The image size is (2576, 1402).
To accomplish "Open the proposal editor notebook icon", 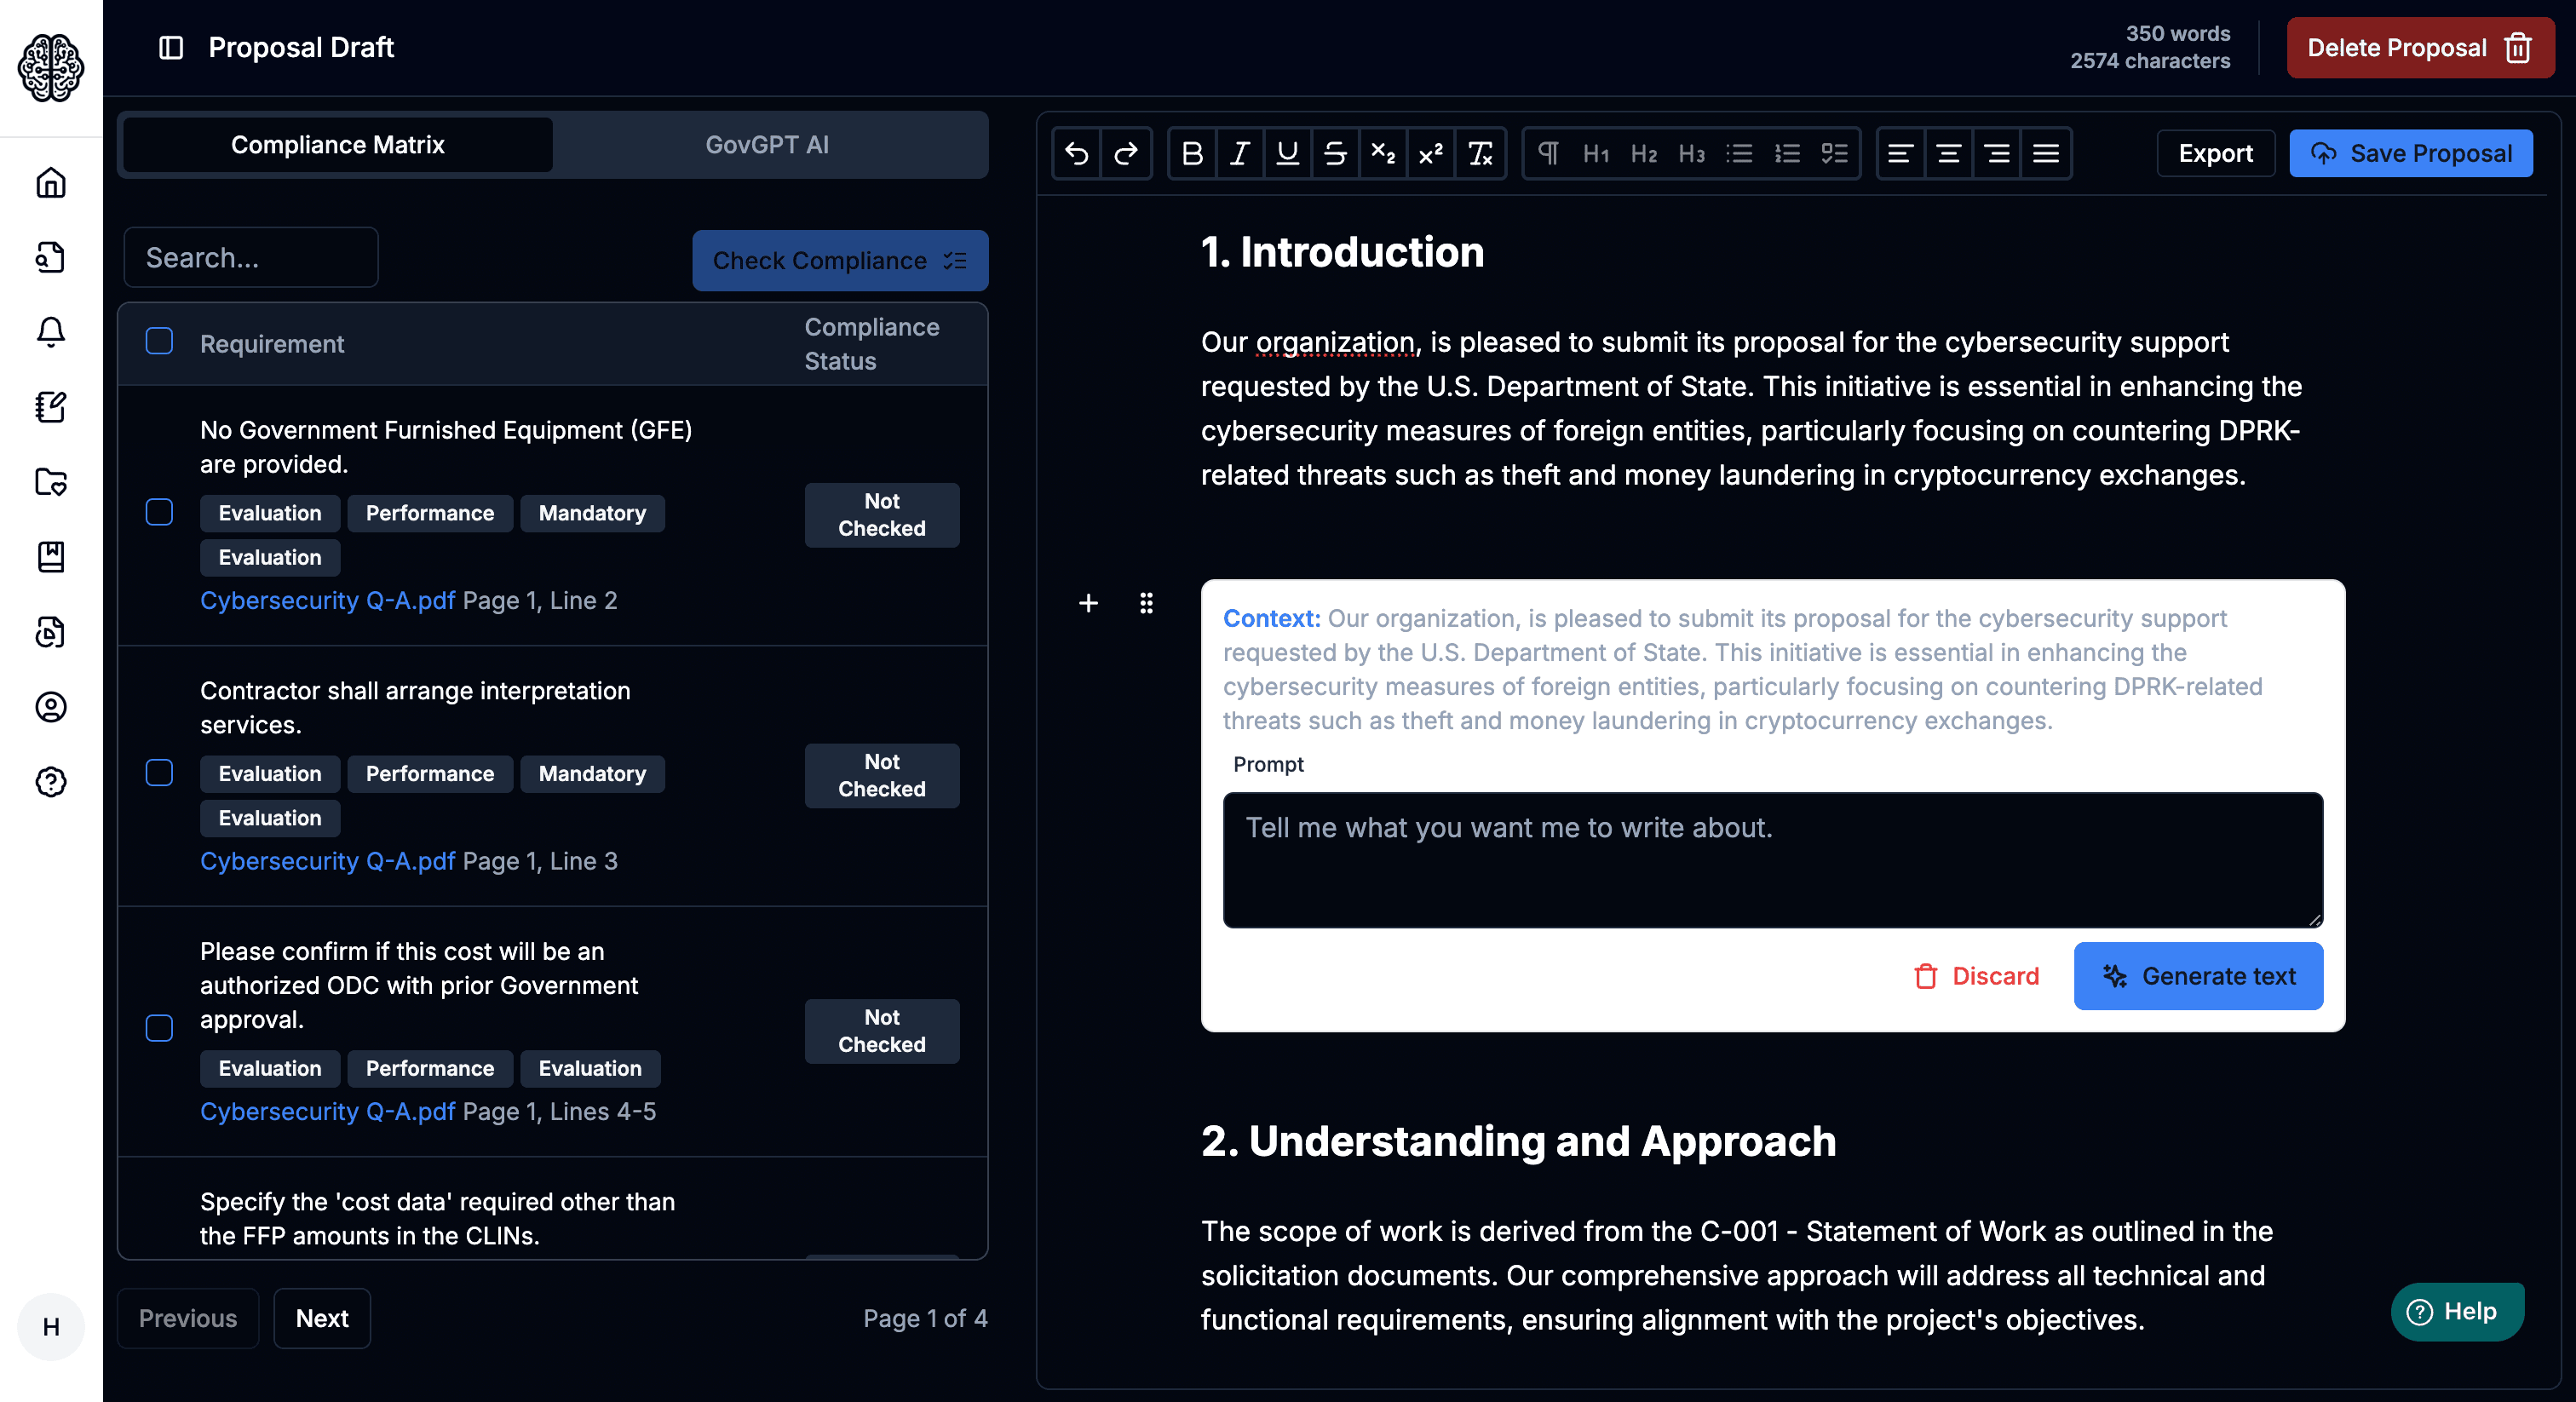I will (x=51, y=407).
